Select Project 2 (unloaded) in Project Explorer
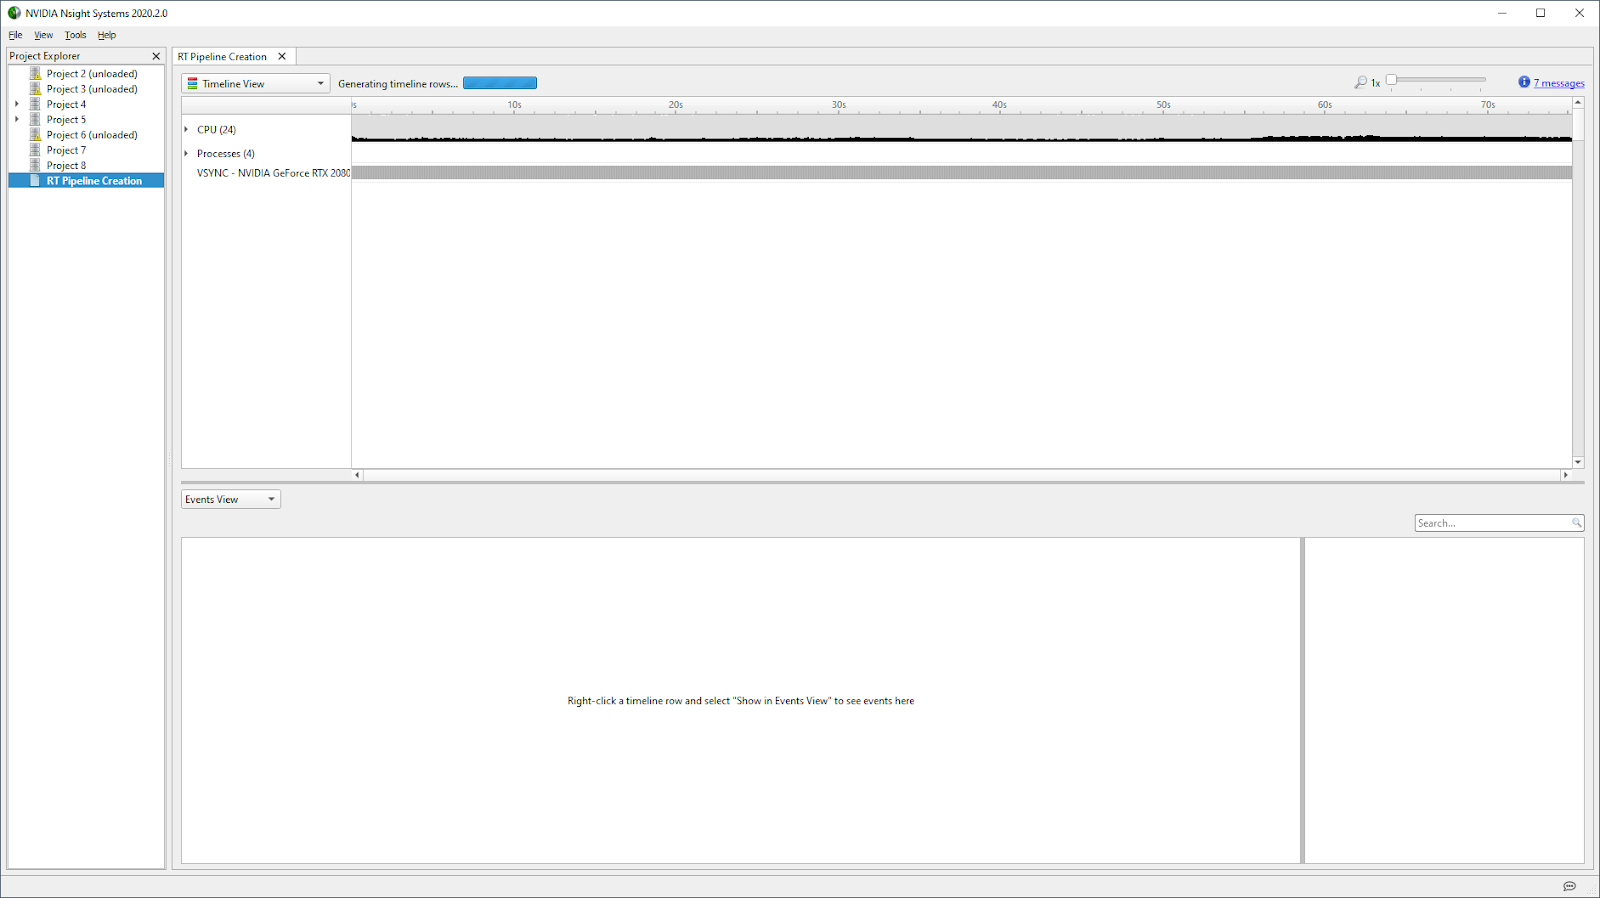The image size is (1600, 898). [92, 74]
